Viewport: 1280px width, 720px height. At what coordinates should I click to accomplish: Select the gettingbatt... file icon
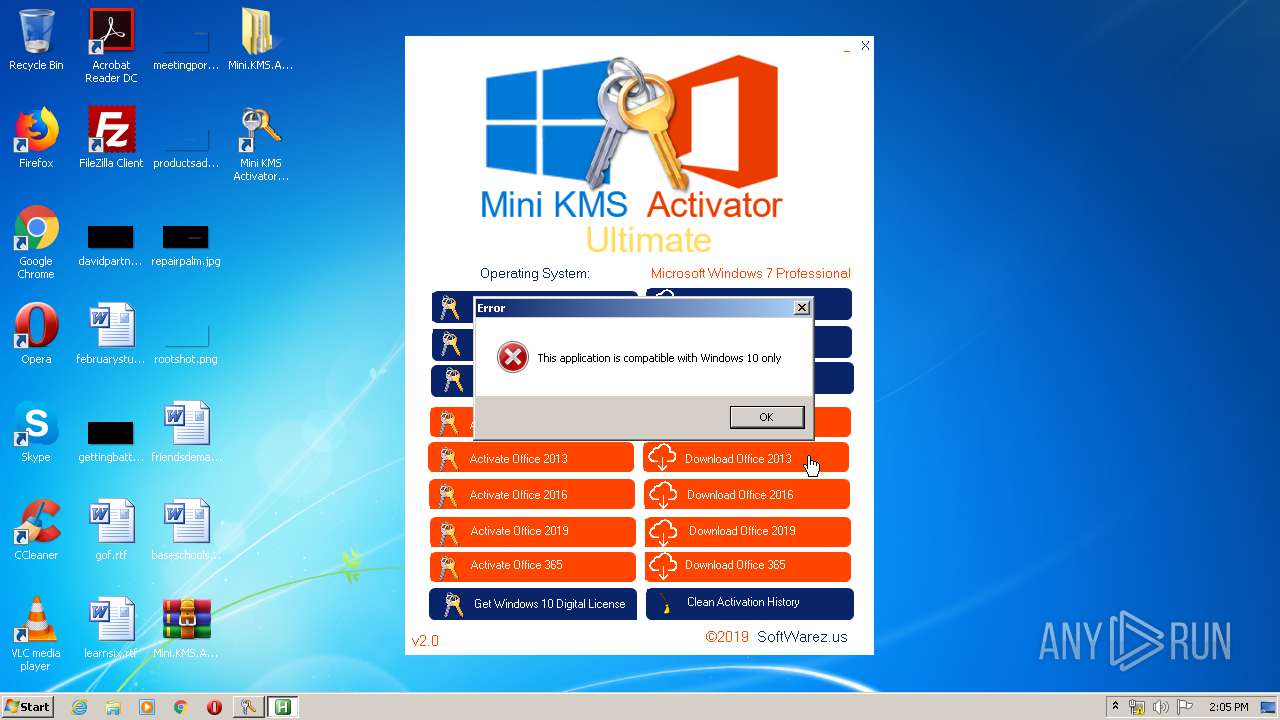tap(111, 441)
